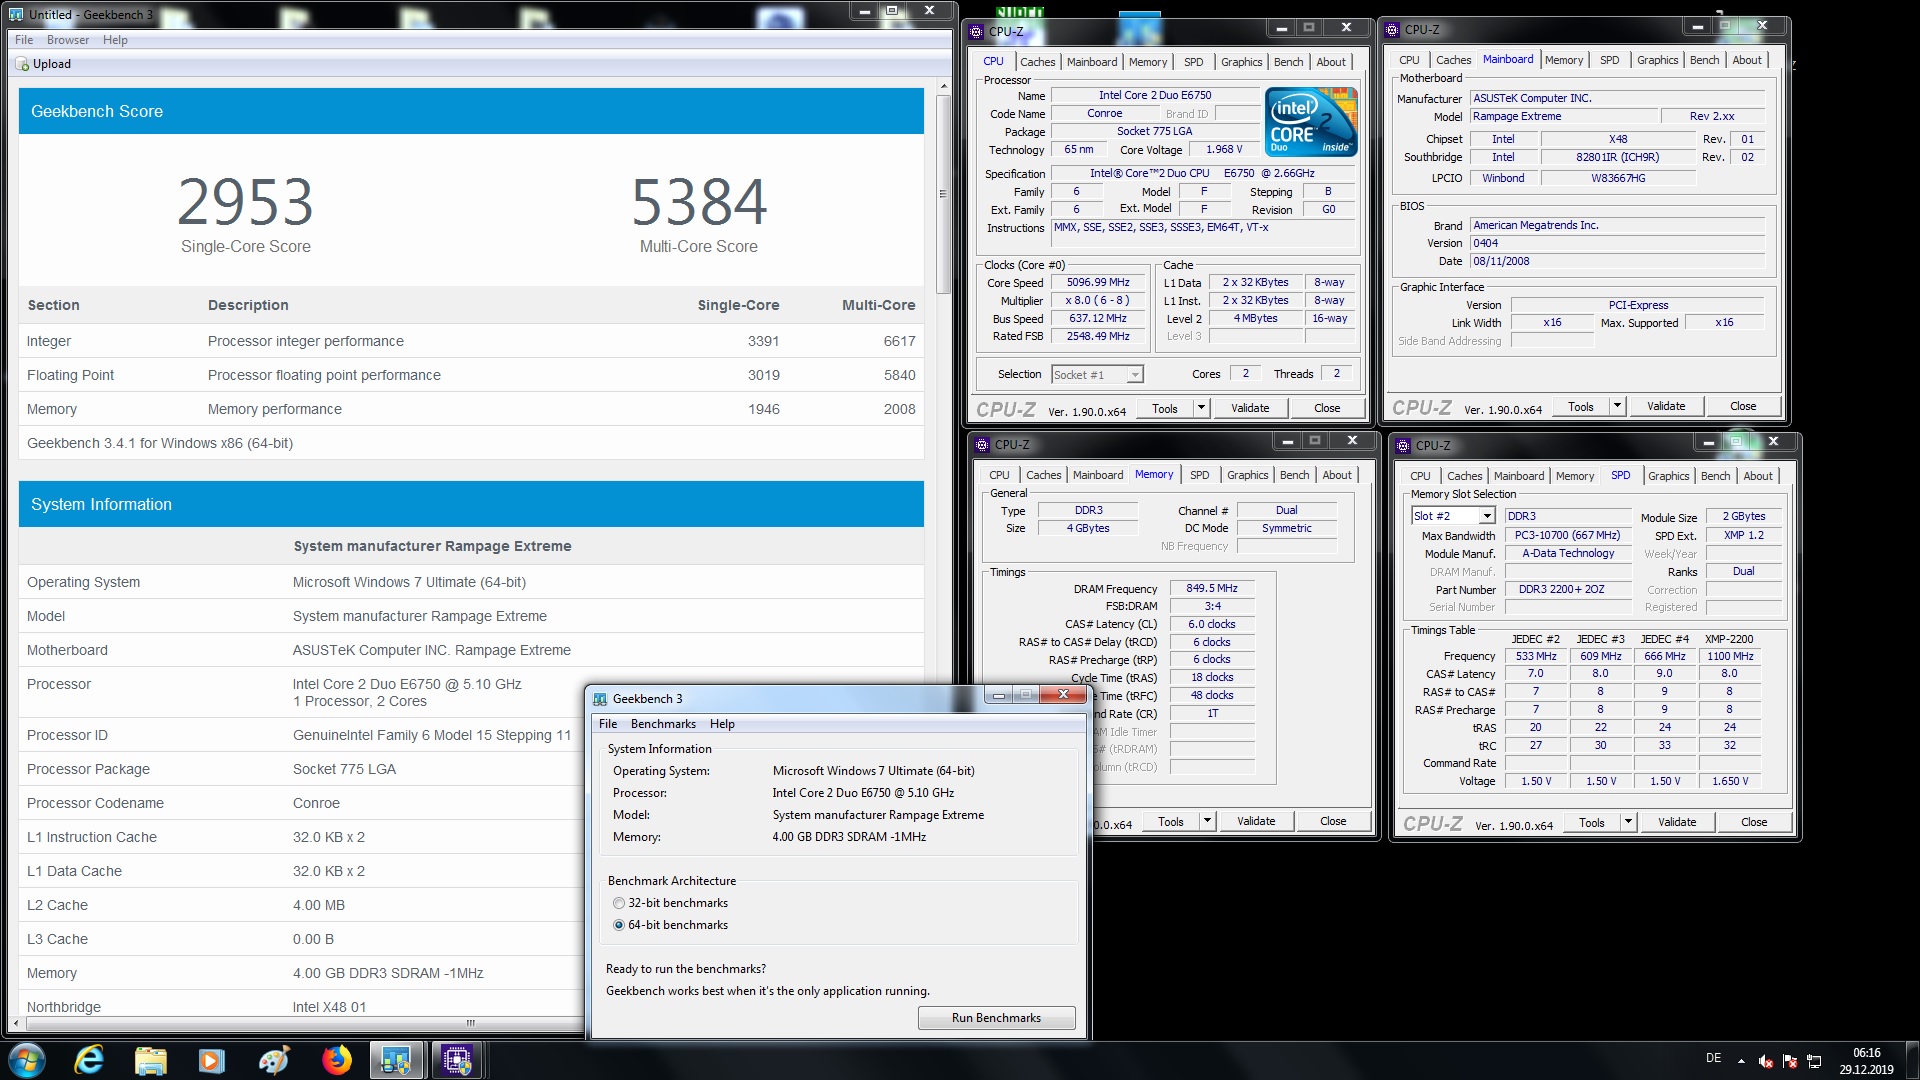Switch to the CPU-Z taskbar button
1920x1080 pixels.
coord(457,1060)
